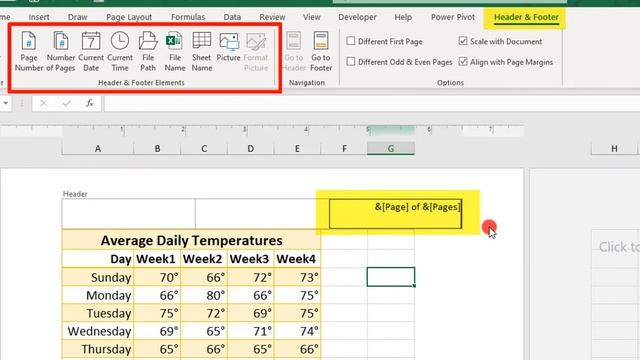640x360 pixels.
Task: Select column E header
Action: [297, 149]
